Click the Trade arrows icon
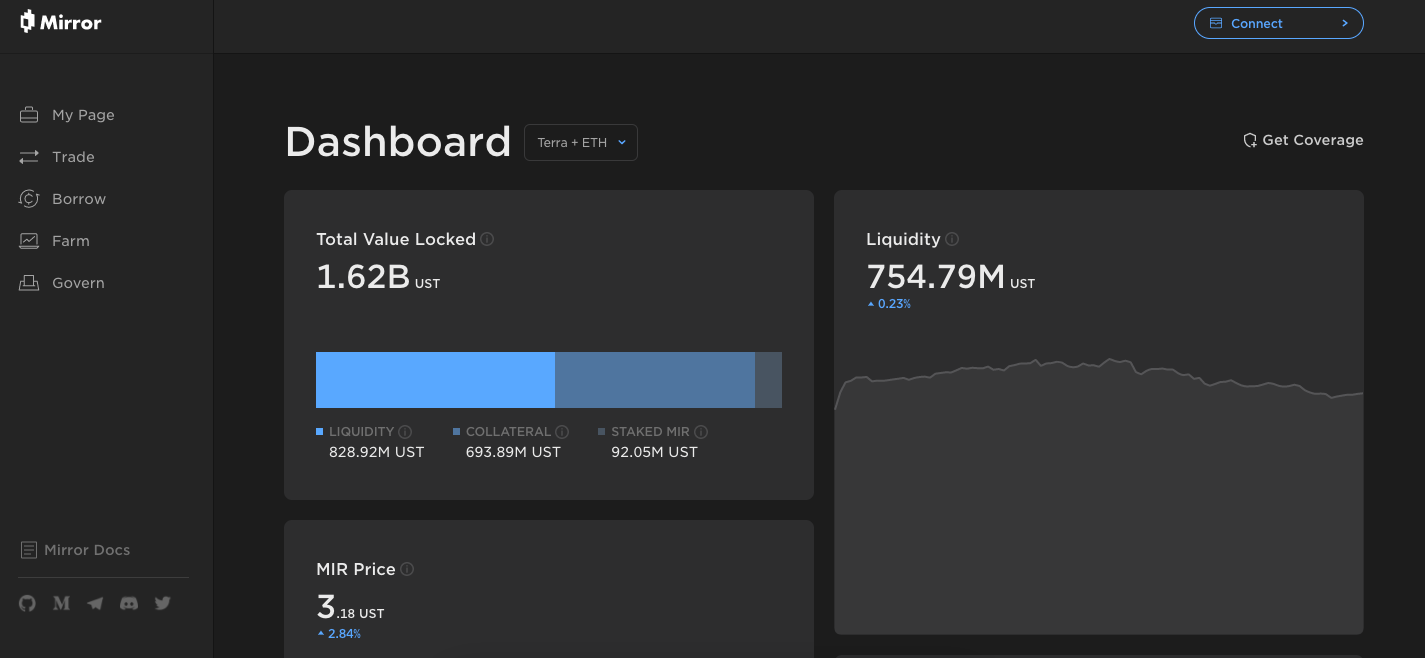Image resolution: width=1425 pixels, height=658 pixels. (29, 157)
